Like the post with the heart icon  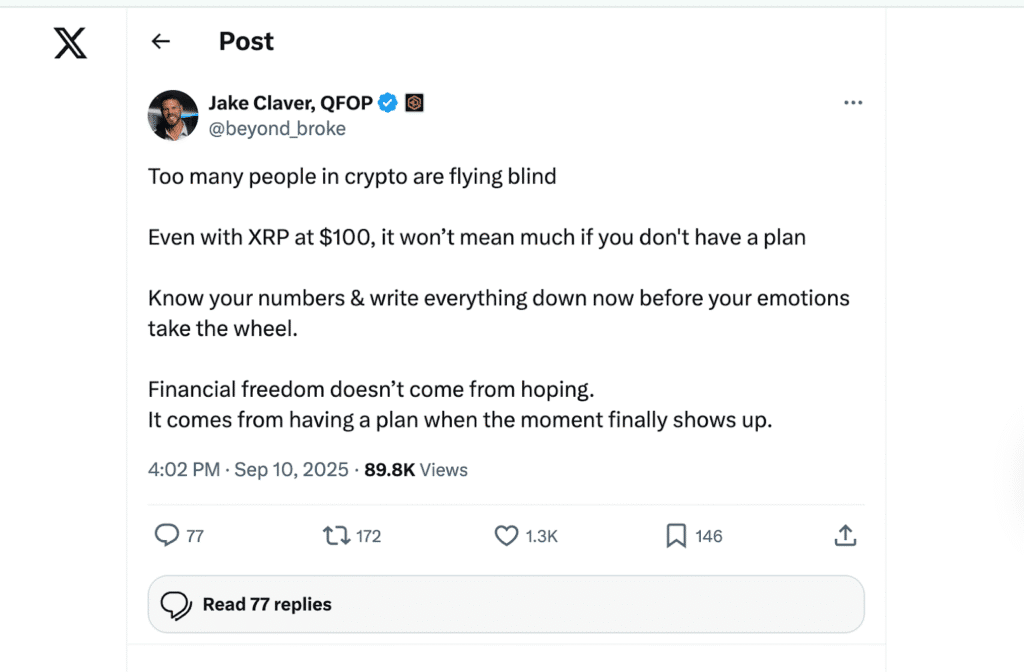[507, 536]
